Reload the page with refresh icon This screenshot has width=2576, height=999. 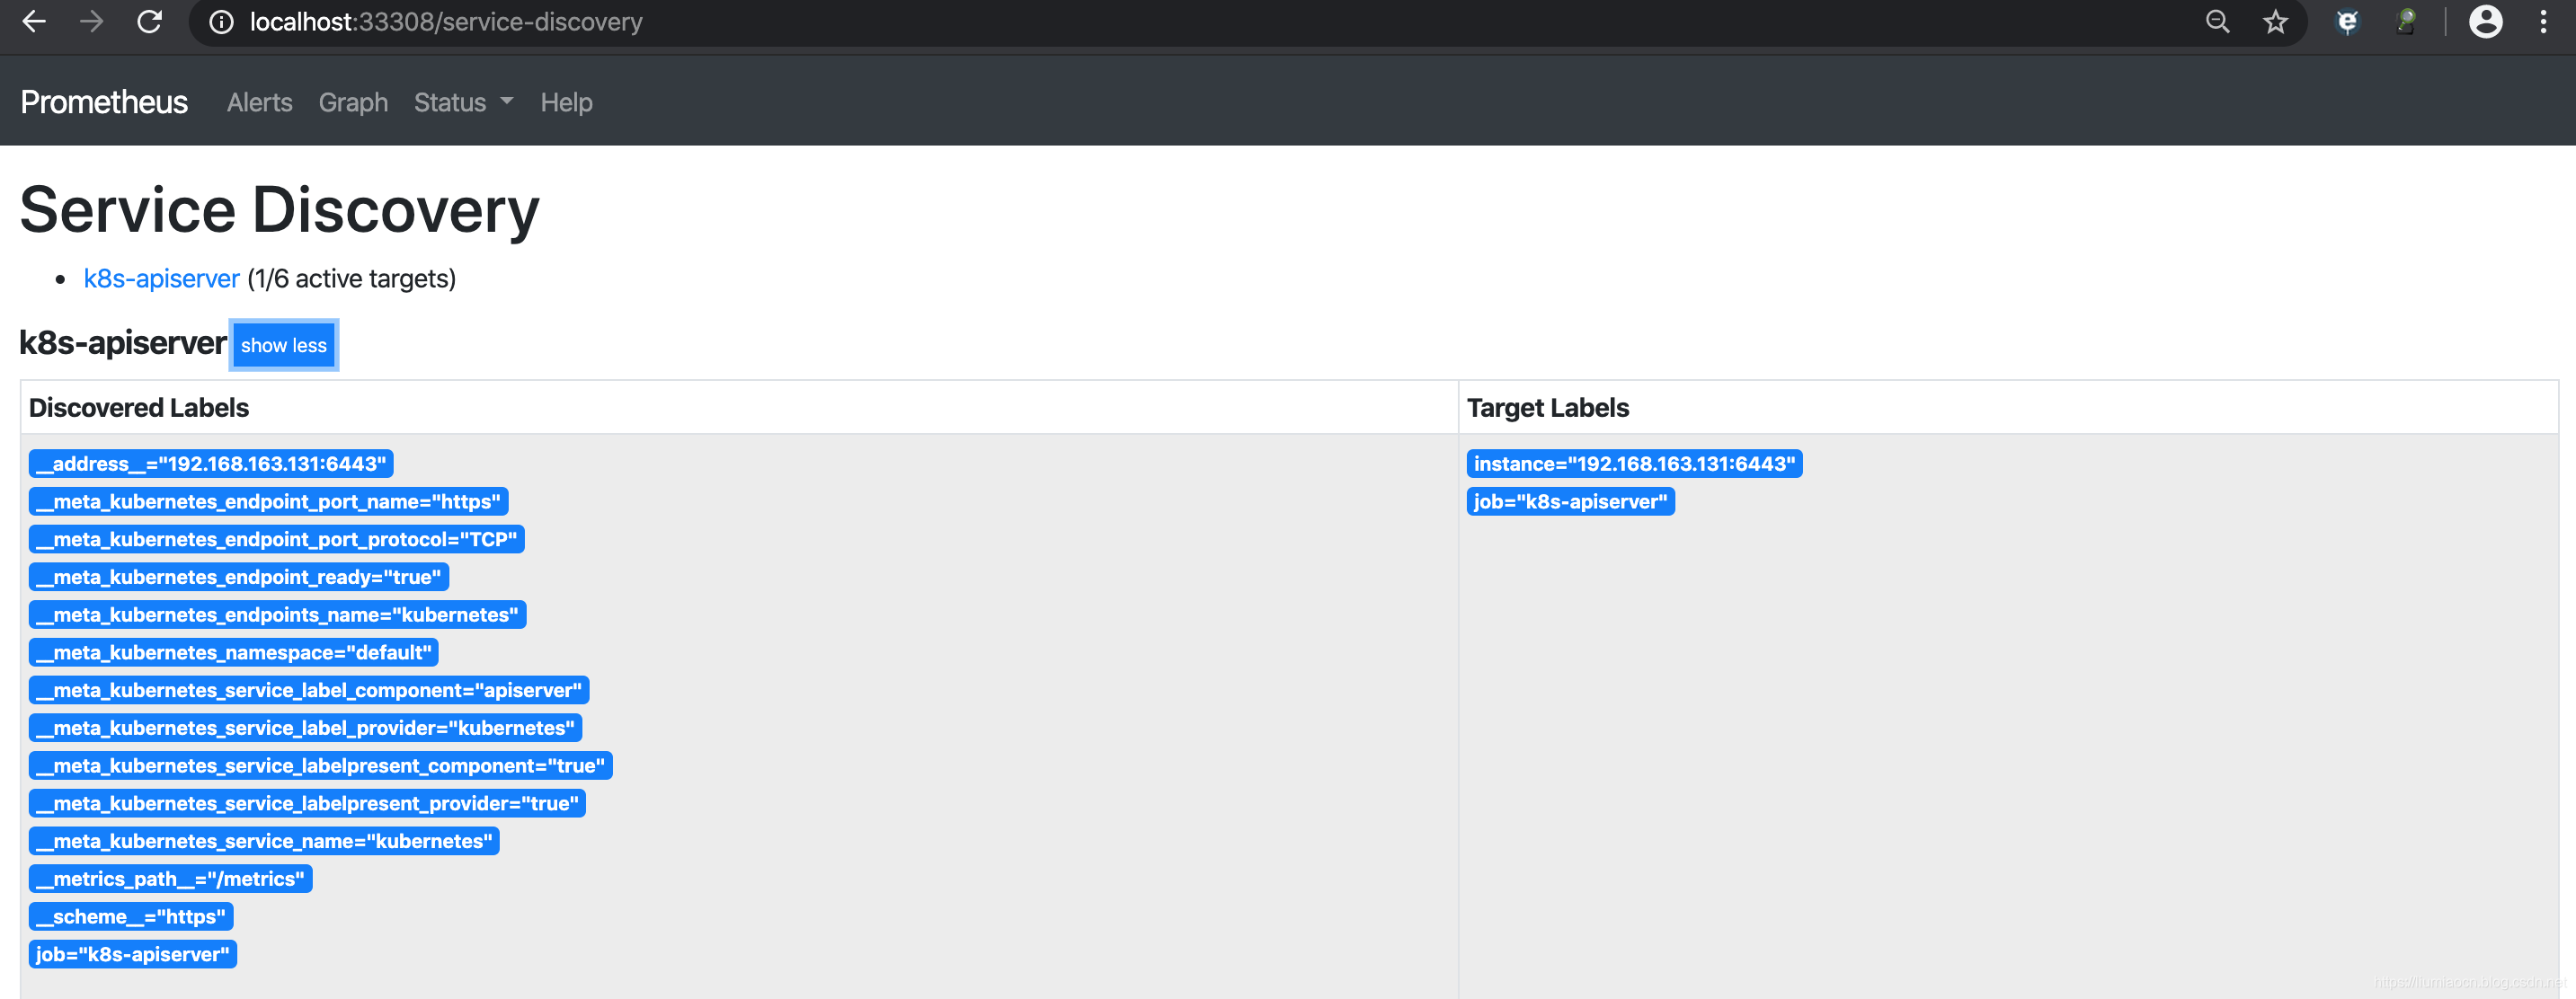[150, 22]
